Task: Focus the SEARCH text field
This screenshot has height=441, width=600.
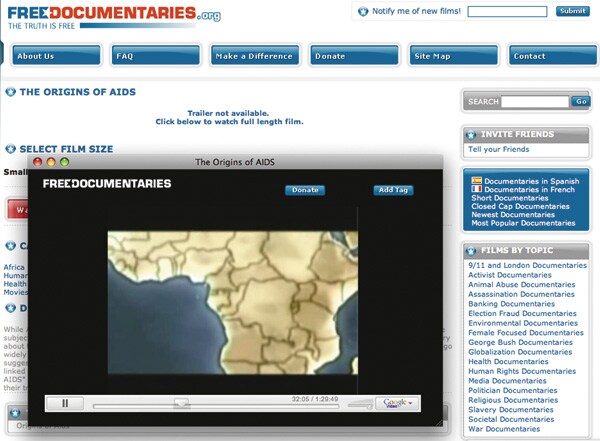Action: pos(535,102)
